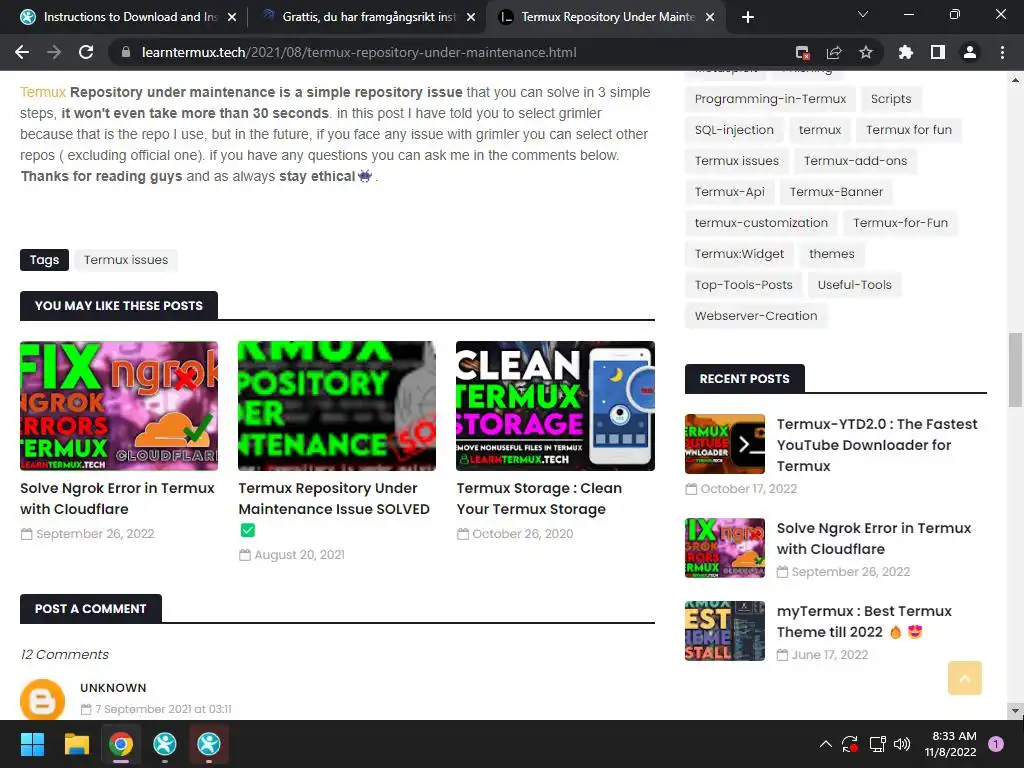The image size is (1024, 768).
Task: Close the Grattis, du har framgångsrikt tab
Action: 471,17
